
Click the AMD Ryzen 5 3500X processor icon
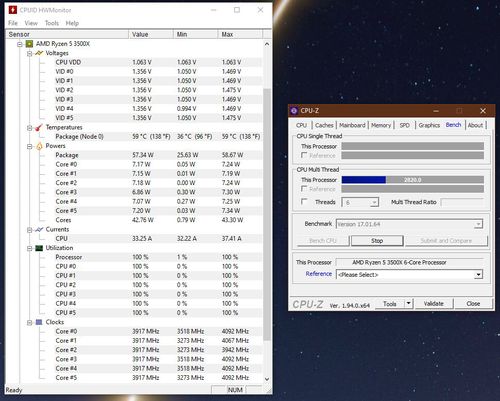[x=29, y=44]
